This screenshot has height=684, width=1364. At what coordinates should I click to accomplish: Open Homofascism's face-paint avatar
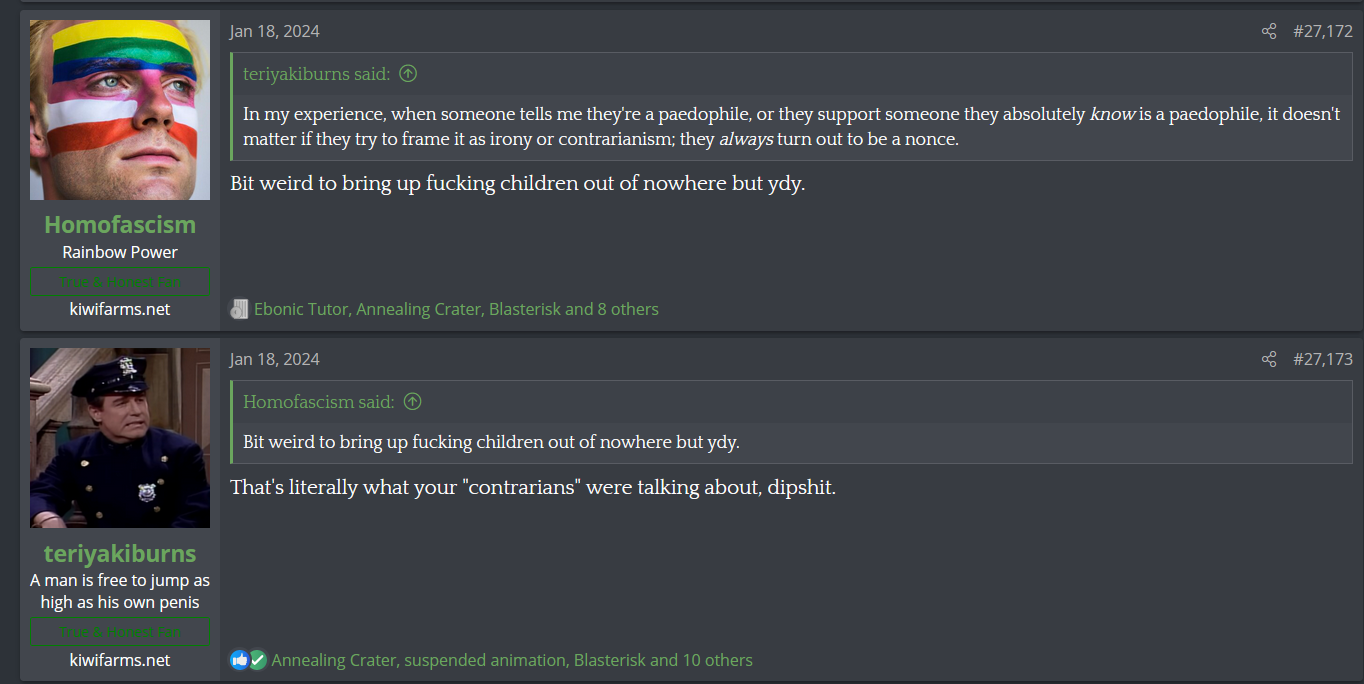tap(120, 110)
